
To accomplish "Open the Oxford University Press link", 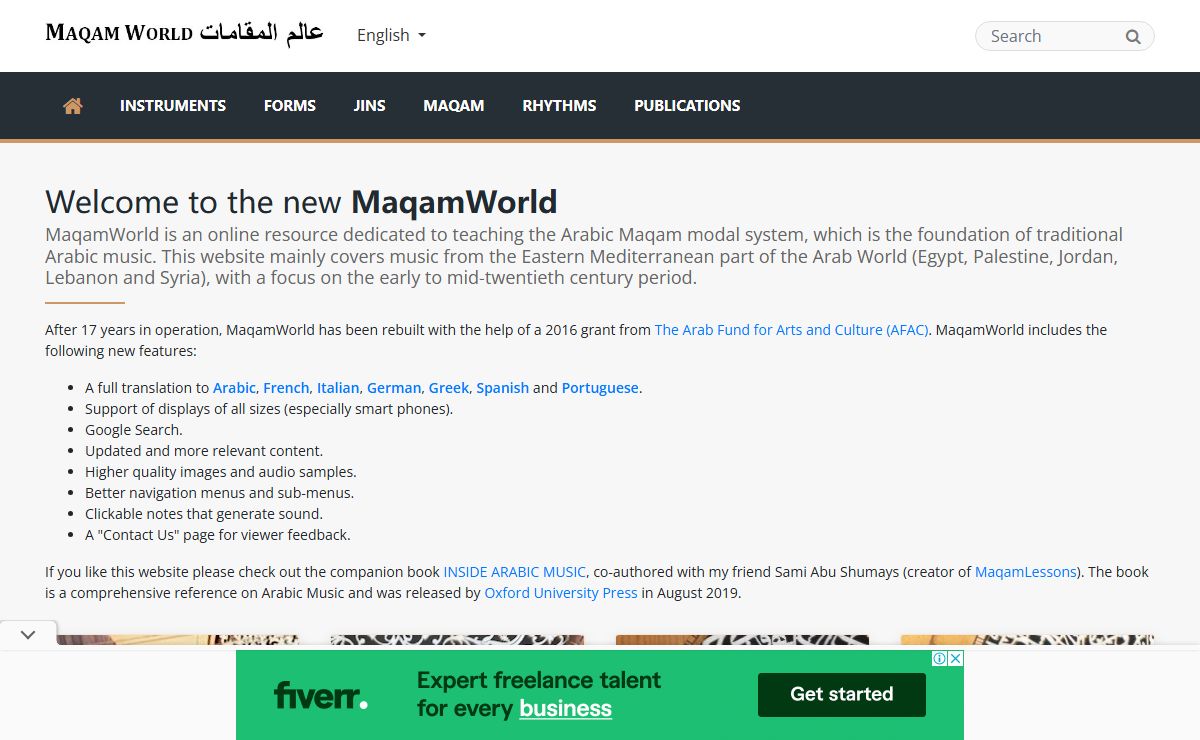I will pyautogui.click(x=561, y=593).
